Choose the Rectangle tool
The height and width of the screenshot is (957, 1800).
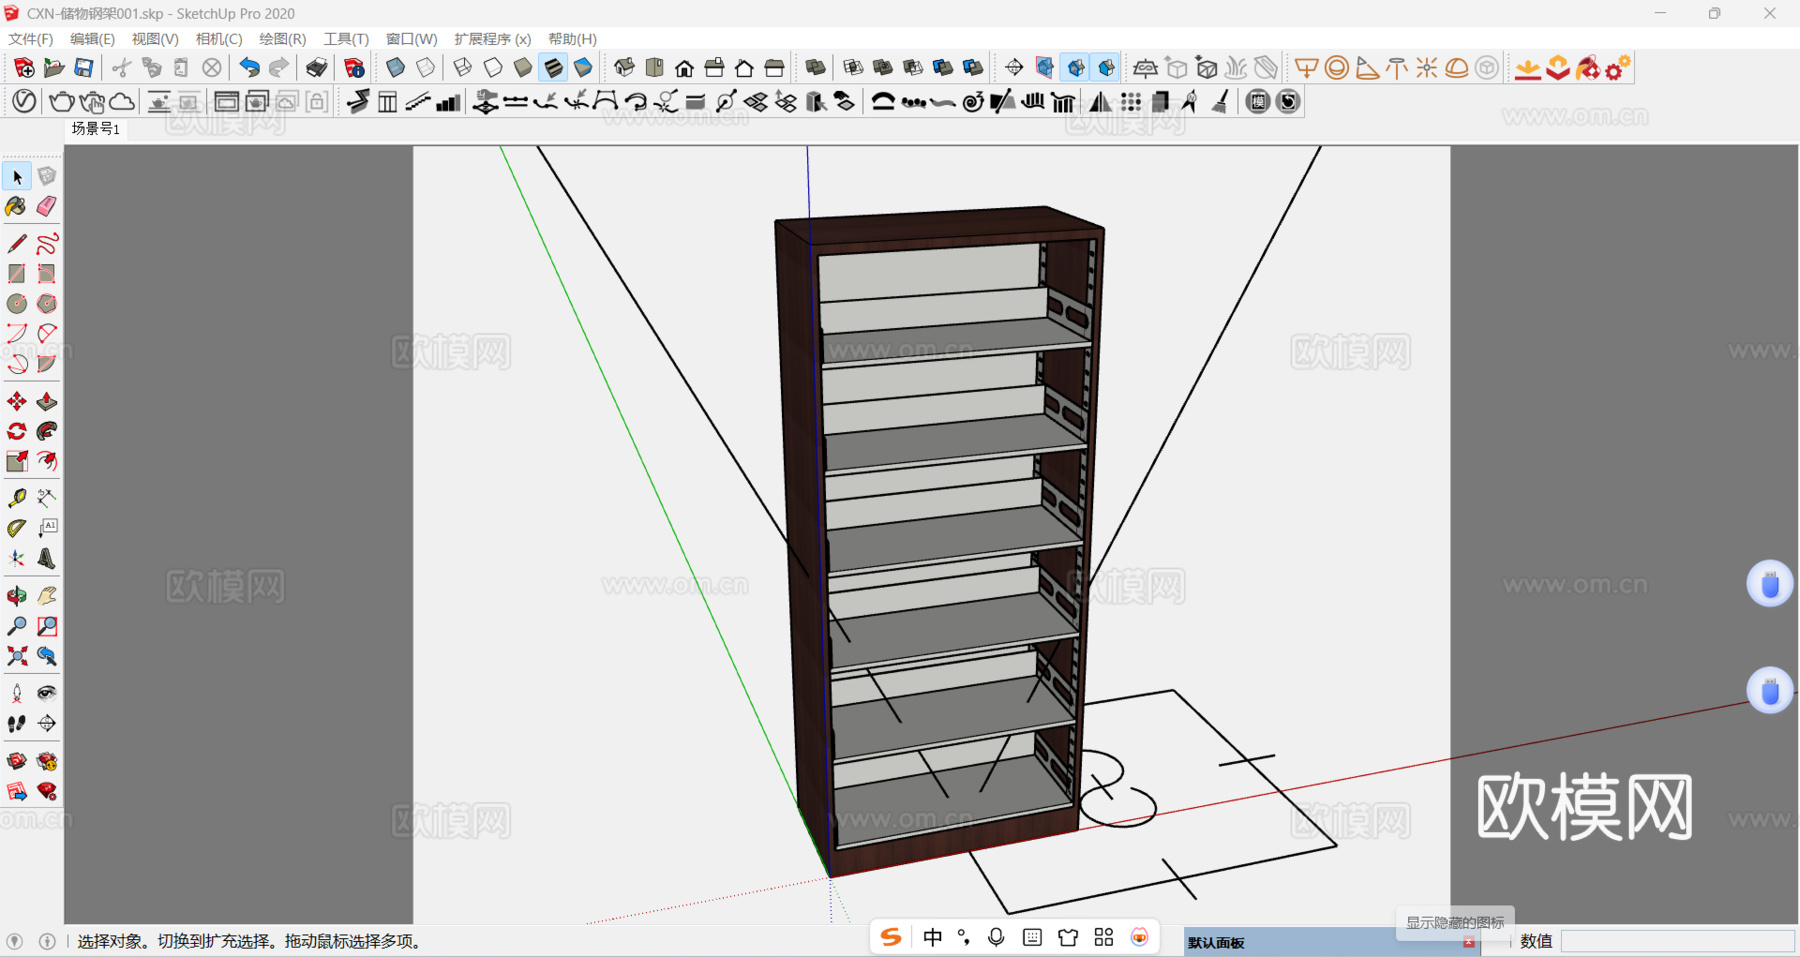pos(17,274)
